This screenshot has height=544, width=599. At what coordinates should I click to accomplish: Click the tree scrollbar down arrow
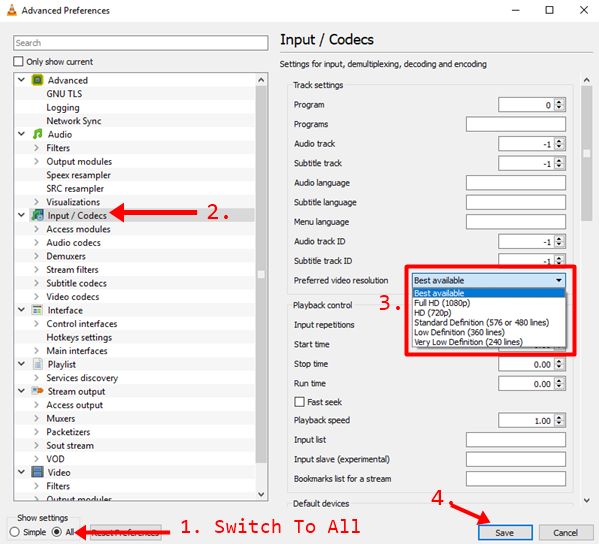click(261, 494)
